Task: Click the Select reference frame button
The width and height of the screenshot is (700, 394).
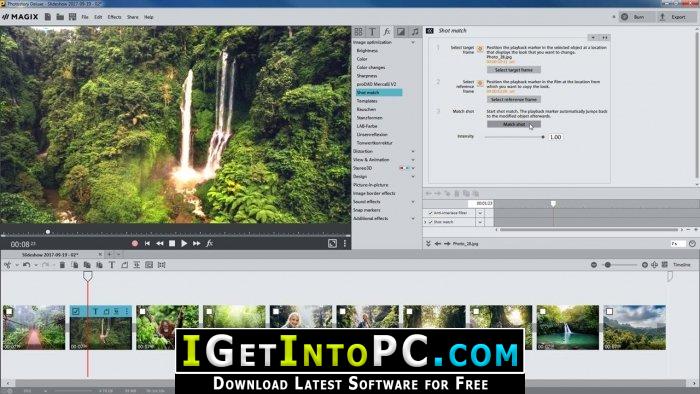Action: [514, 100]
